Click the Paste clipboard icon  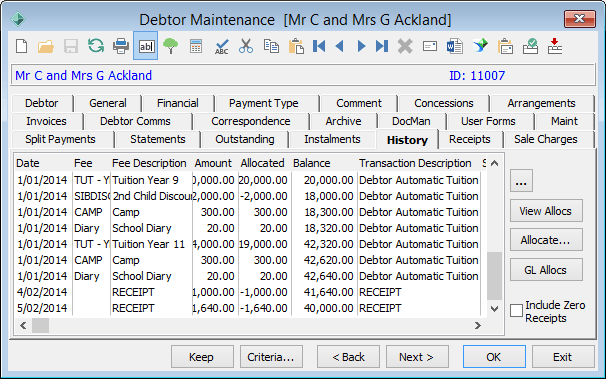click(296, 46)
